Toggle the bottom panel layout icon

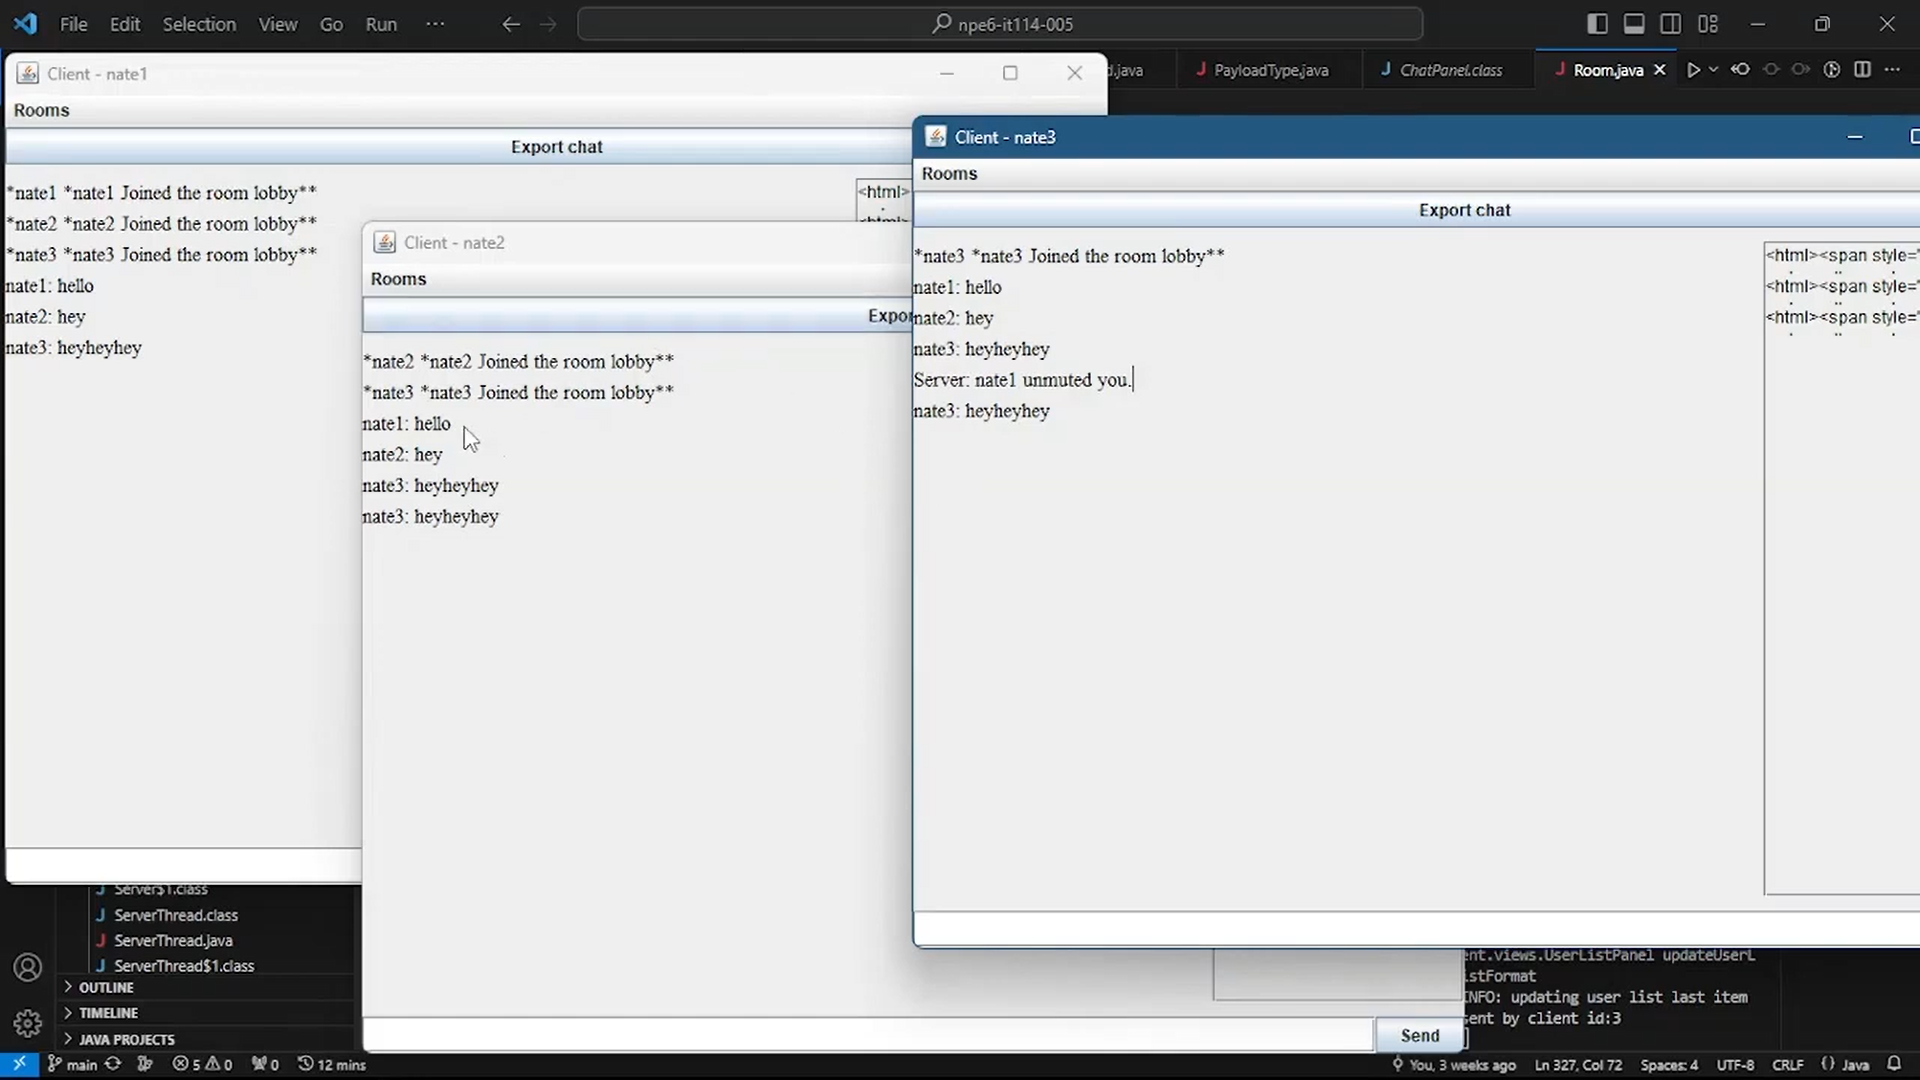click(x=1634, y=24)
